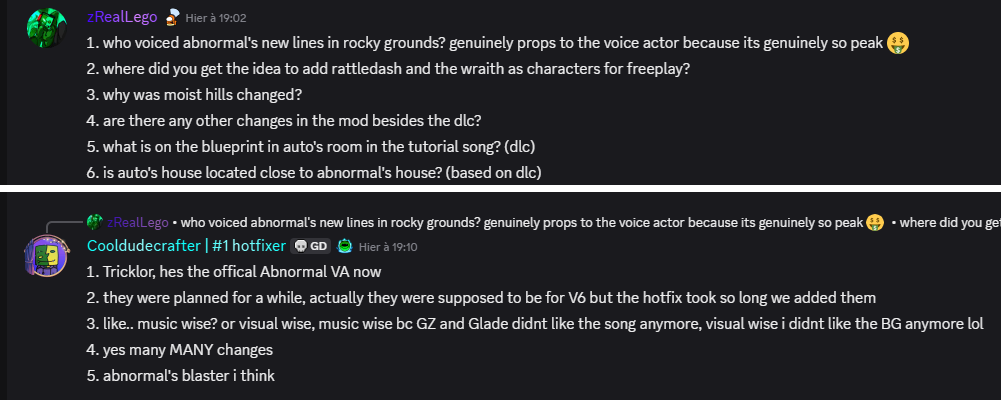
Task: Click the skull GD server tag
Action: (x=311, y=246)
